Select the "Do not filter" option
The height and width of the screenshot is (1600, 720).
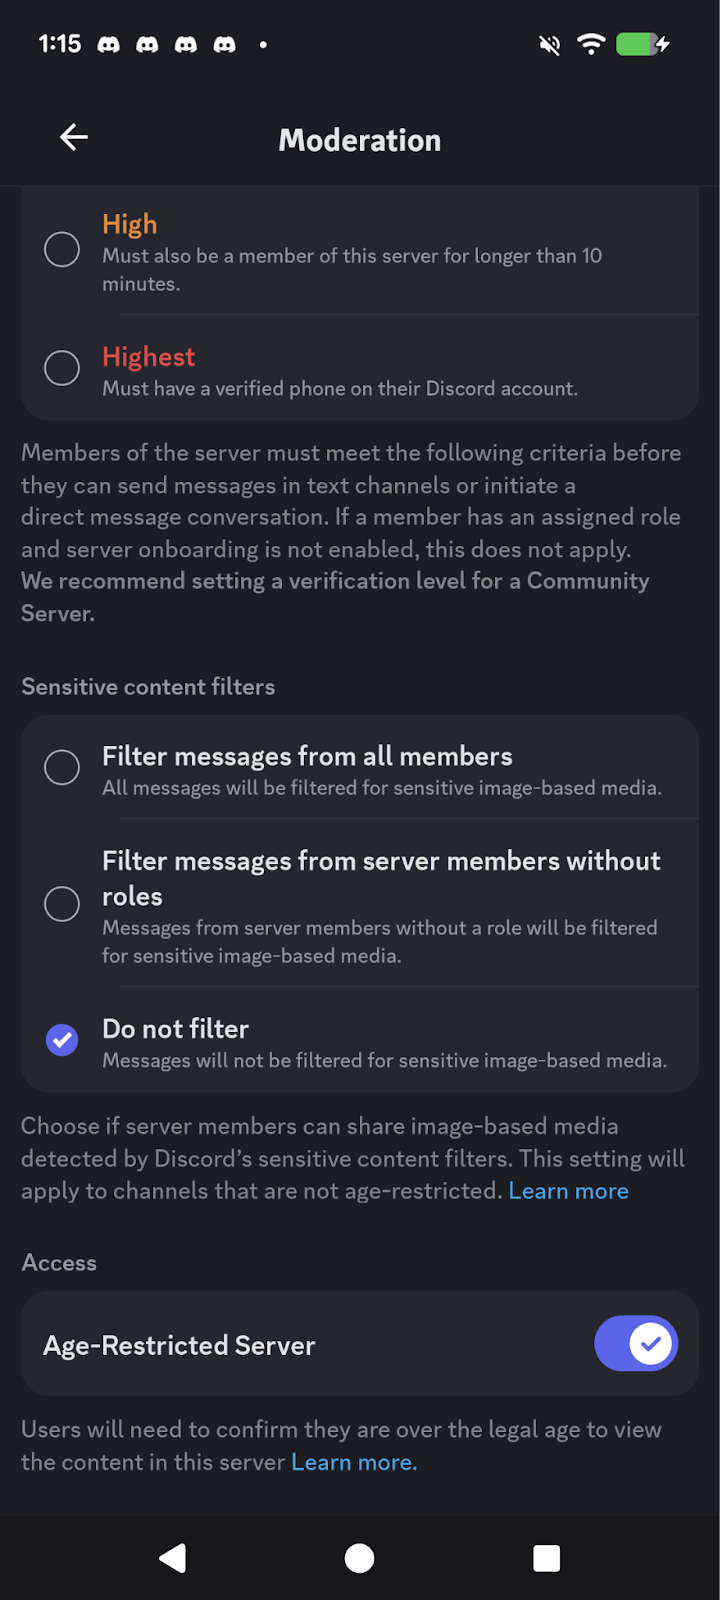(x=62, y=1040)
